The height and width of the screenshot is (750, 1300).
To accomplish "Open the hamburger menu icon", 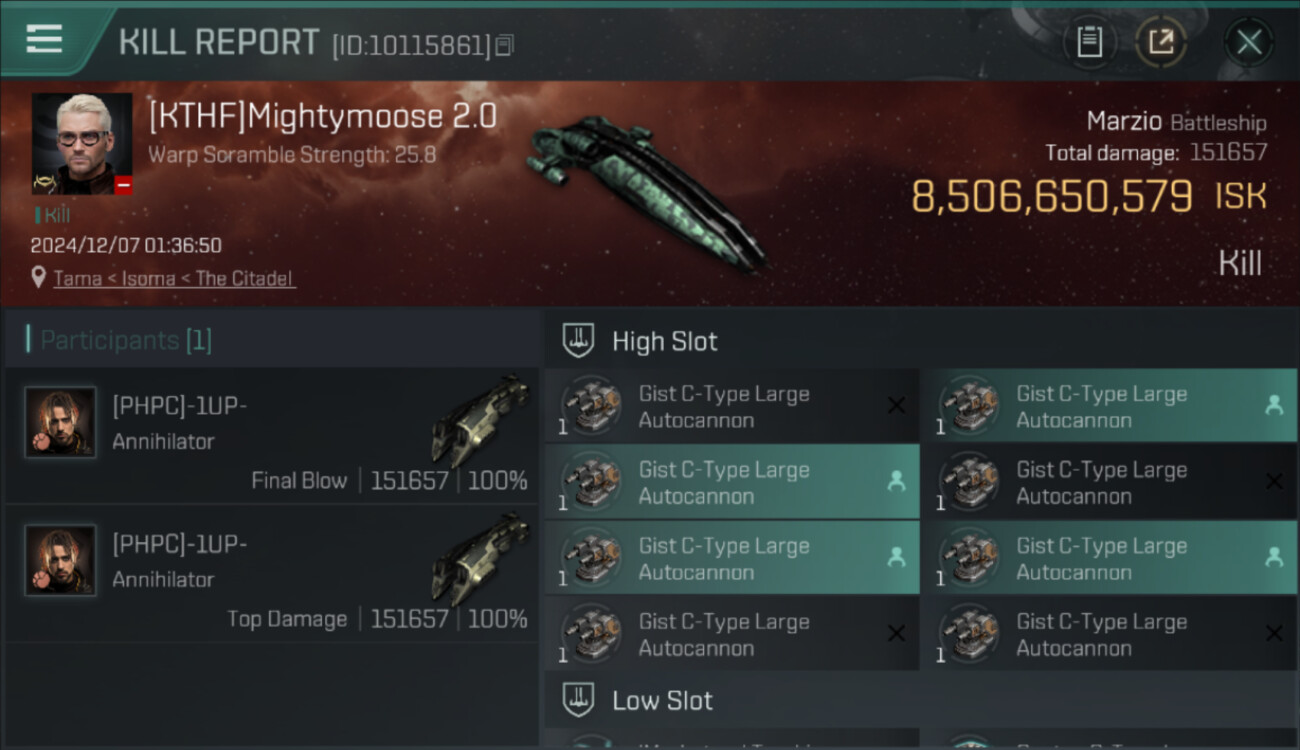I will pyautogui.click(x=44, y=39).
